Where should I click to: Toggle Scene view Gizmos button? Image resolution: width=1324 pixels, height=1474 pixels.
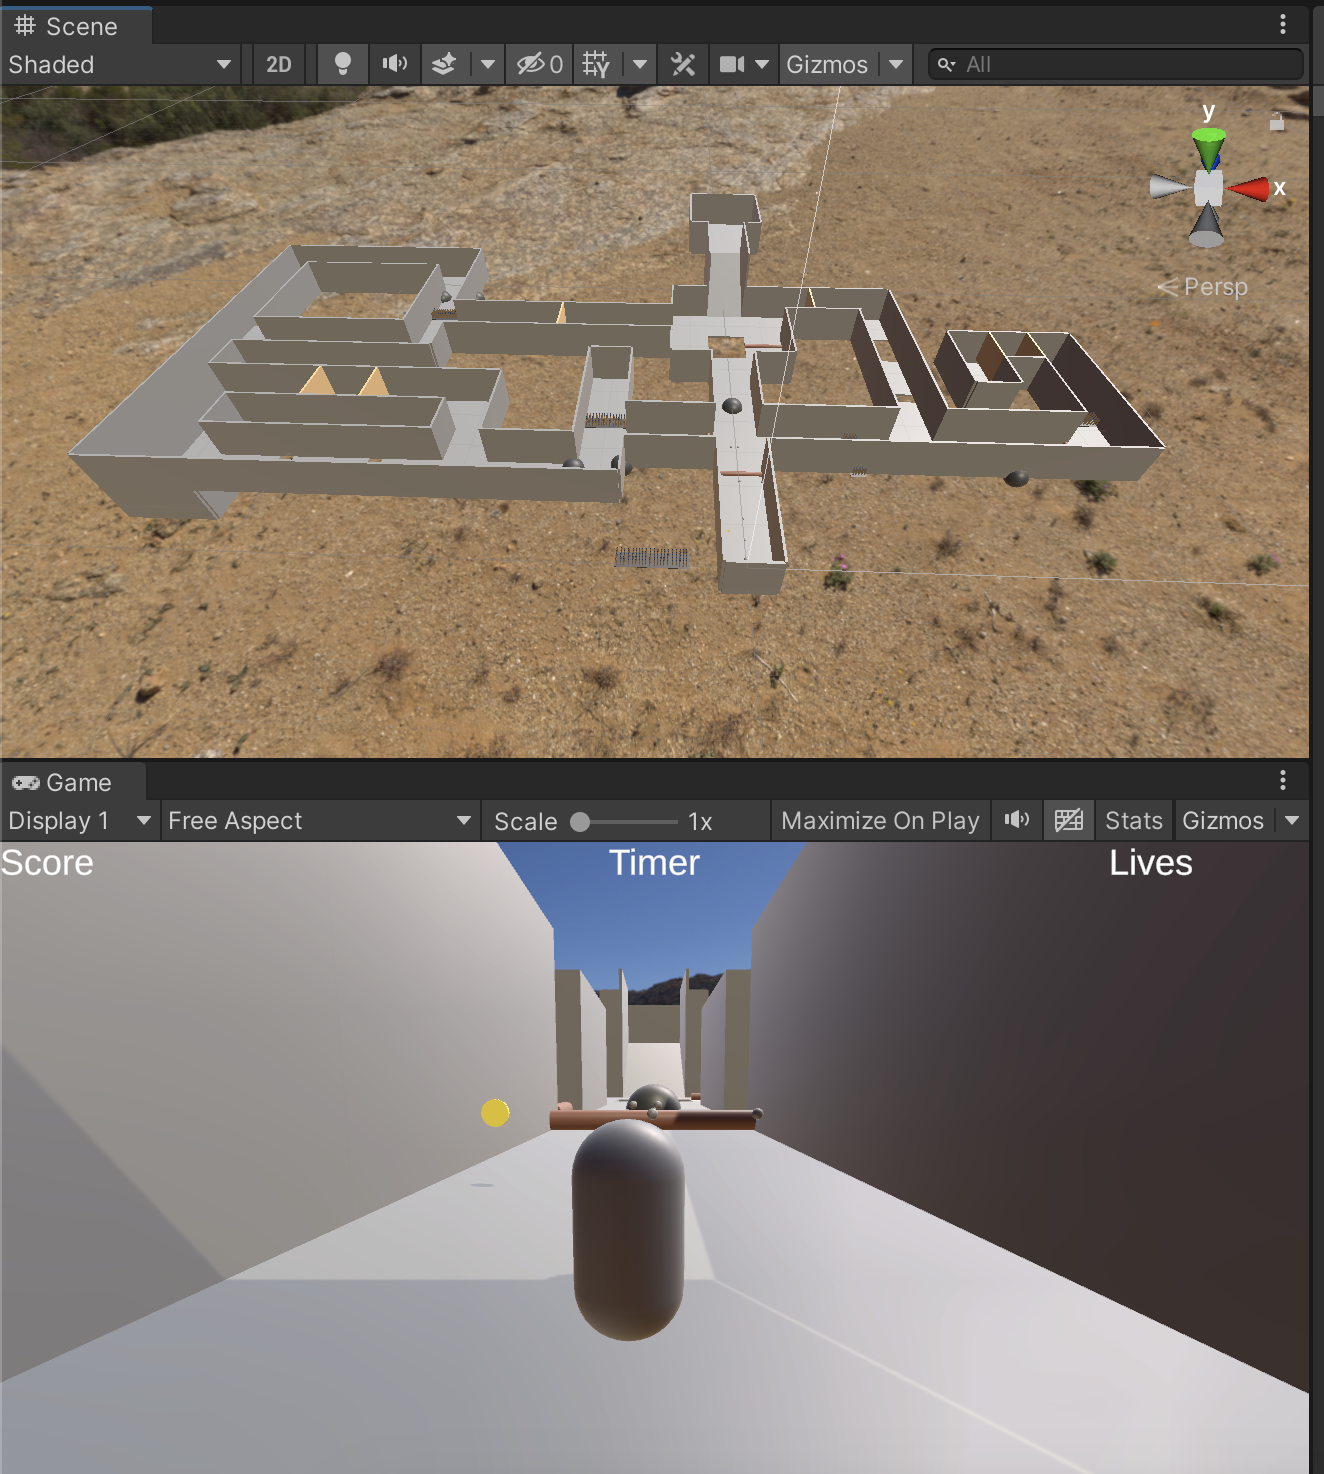point(828,64)
